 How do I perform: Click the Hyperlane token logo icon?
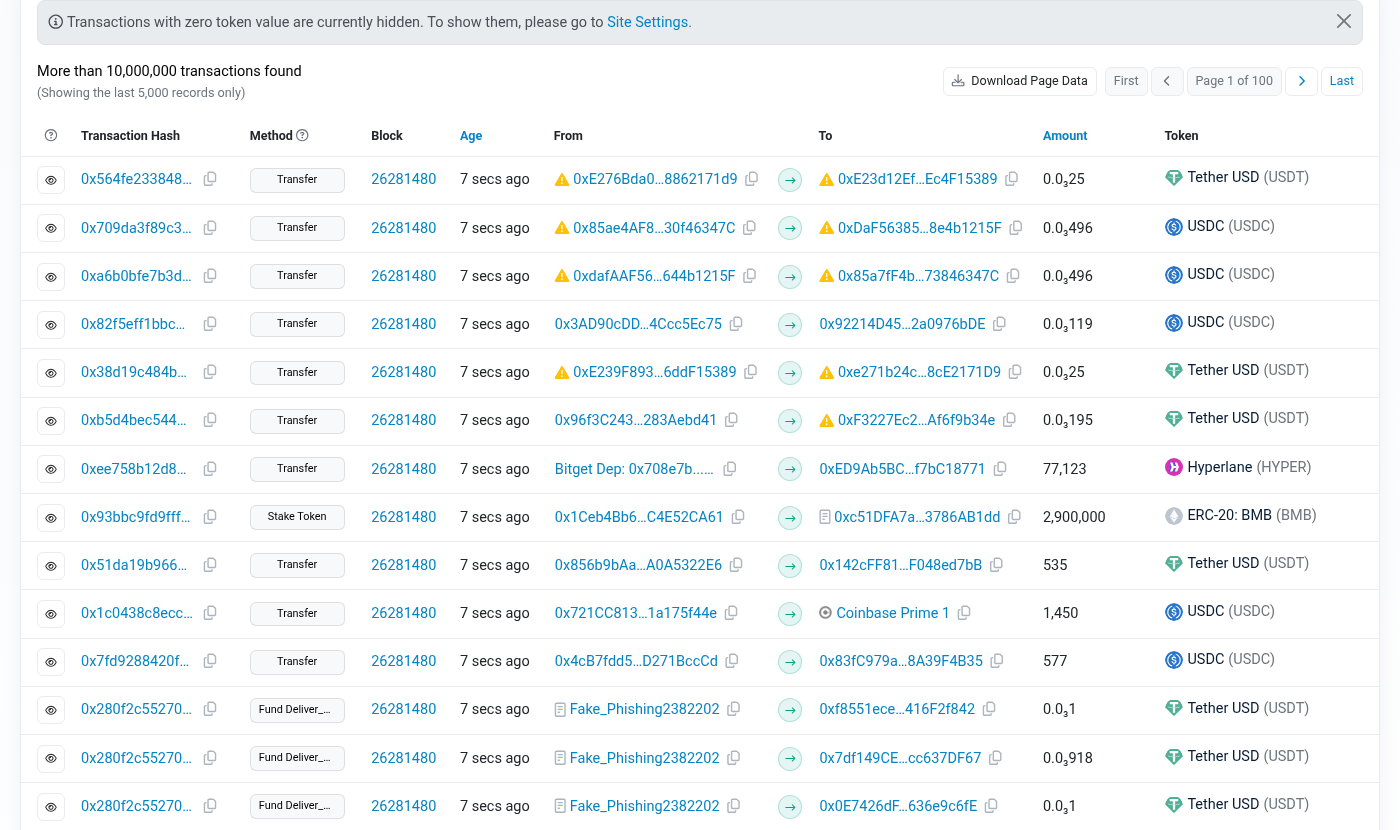coord(1174,467)
